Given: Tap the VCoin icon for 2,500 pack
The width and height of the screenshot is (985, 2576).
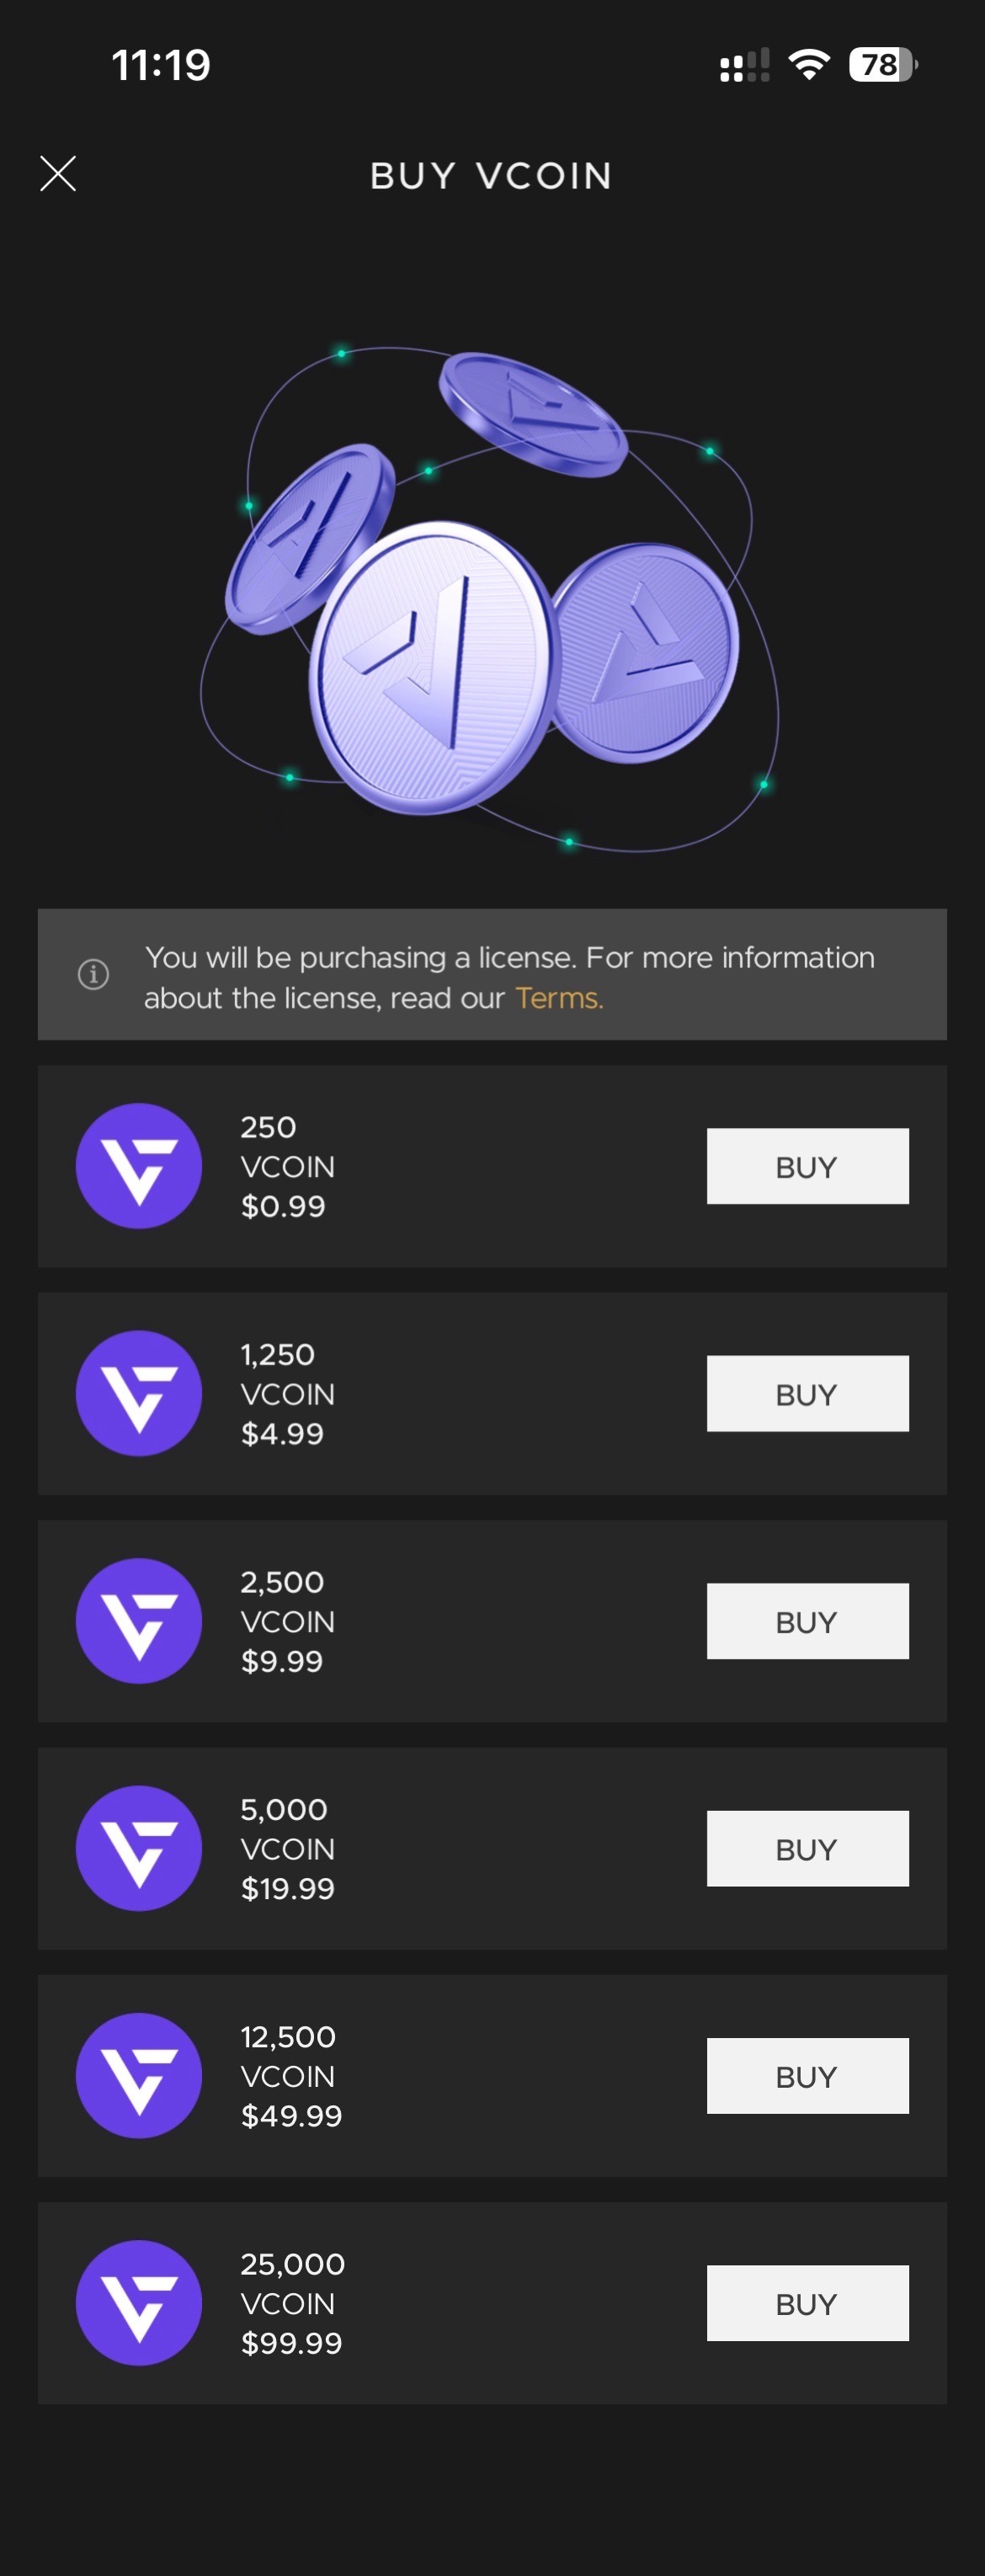Looking at the screenshot, I should (139, 1621).
